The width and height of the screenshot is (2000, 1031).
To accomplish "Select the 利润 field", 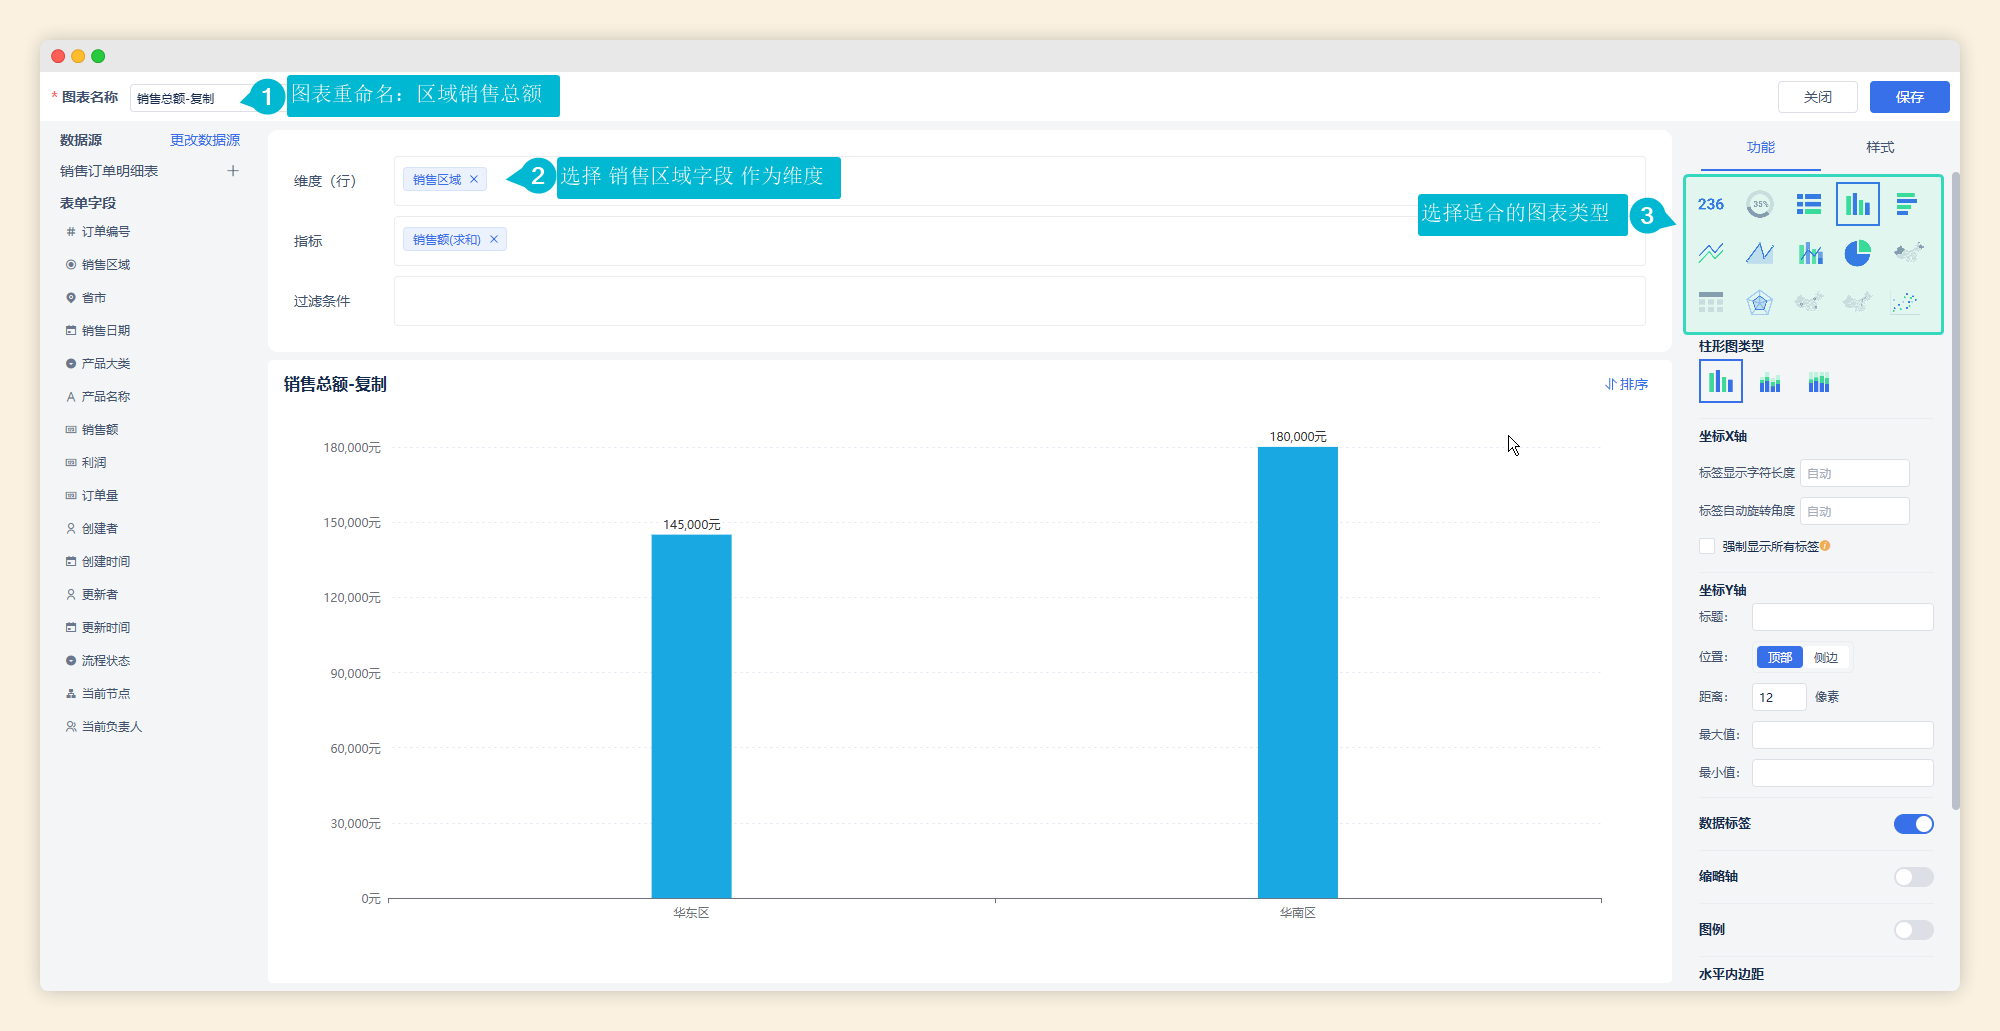I will pyautogui.click(x=86, y=463).
